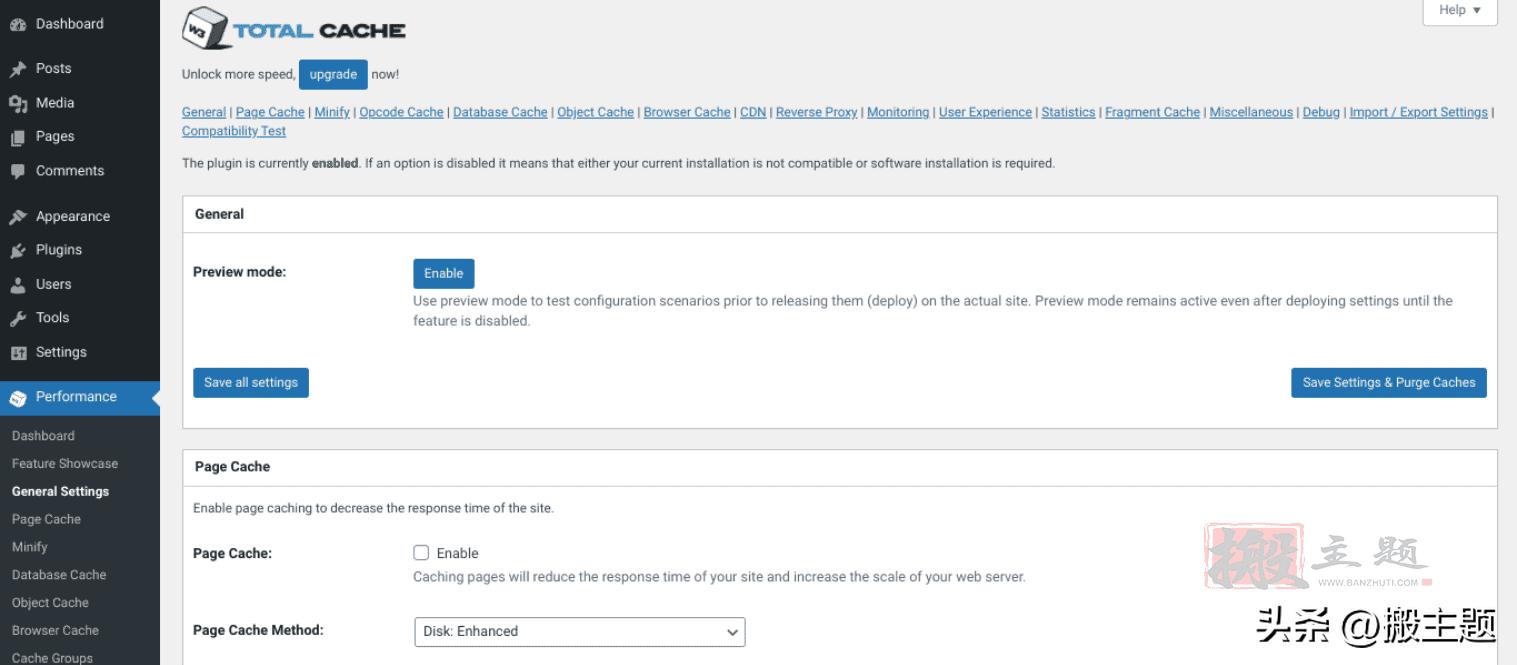Enable Preview mode with the Enable button
The image size is (1517, 665).
(x=443, y=274)
